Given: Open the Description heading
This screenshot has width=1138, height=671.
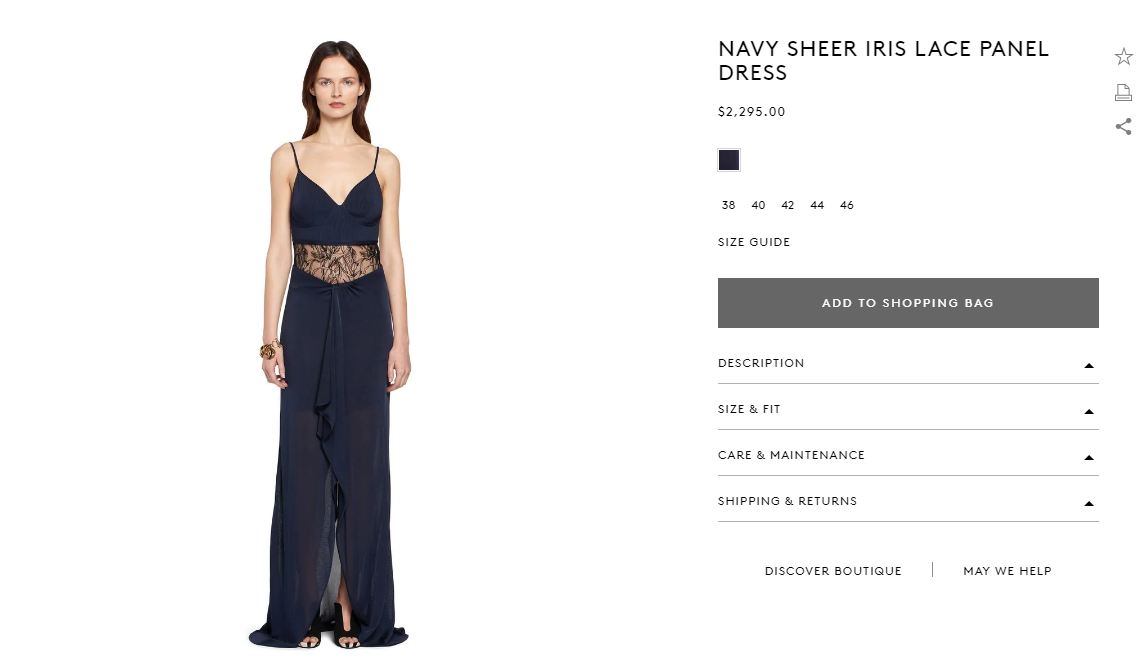Looking at the screenshot, I should point(761,363).
